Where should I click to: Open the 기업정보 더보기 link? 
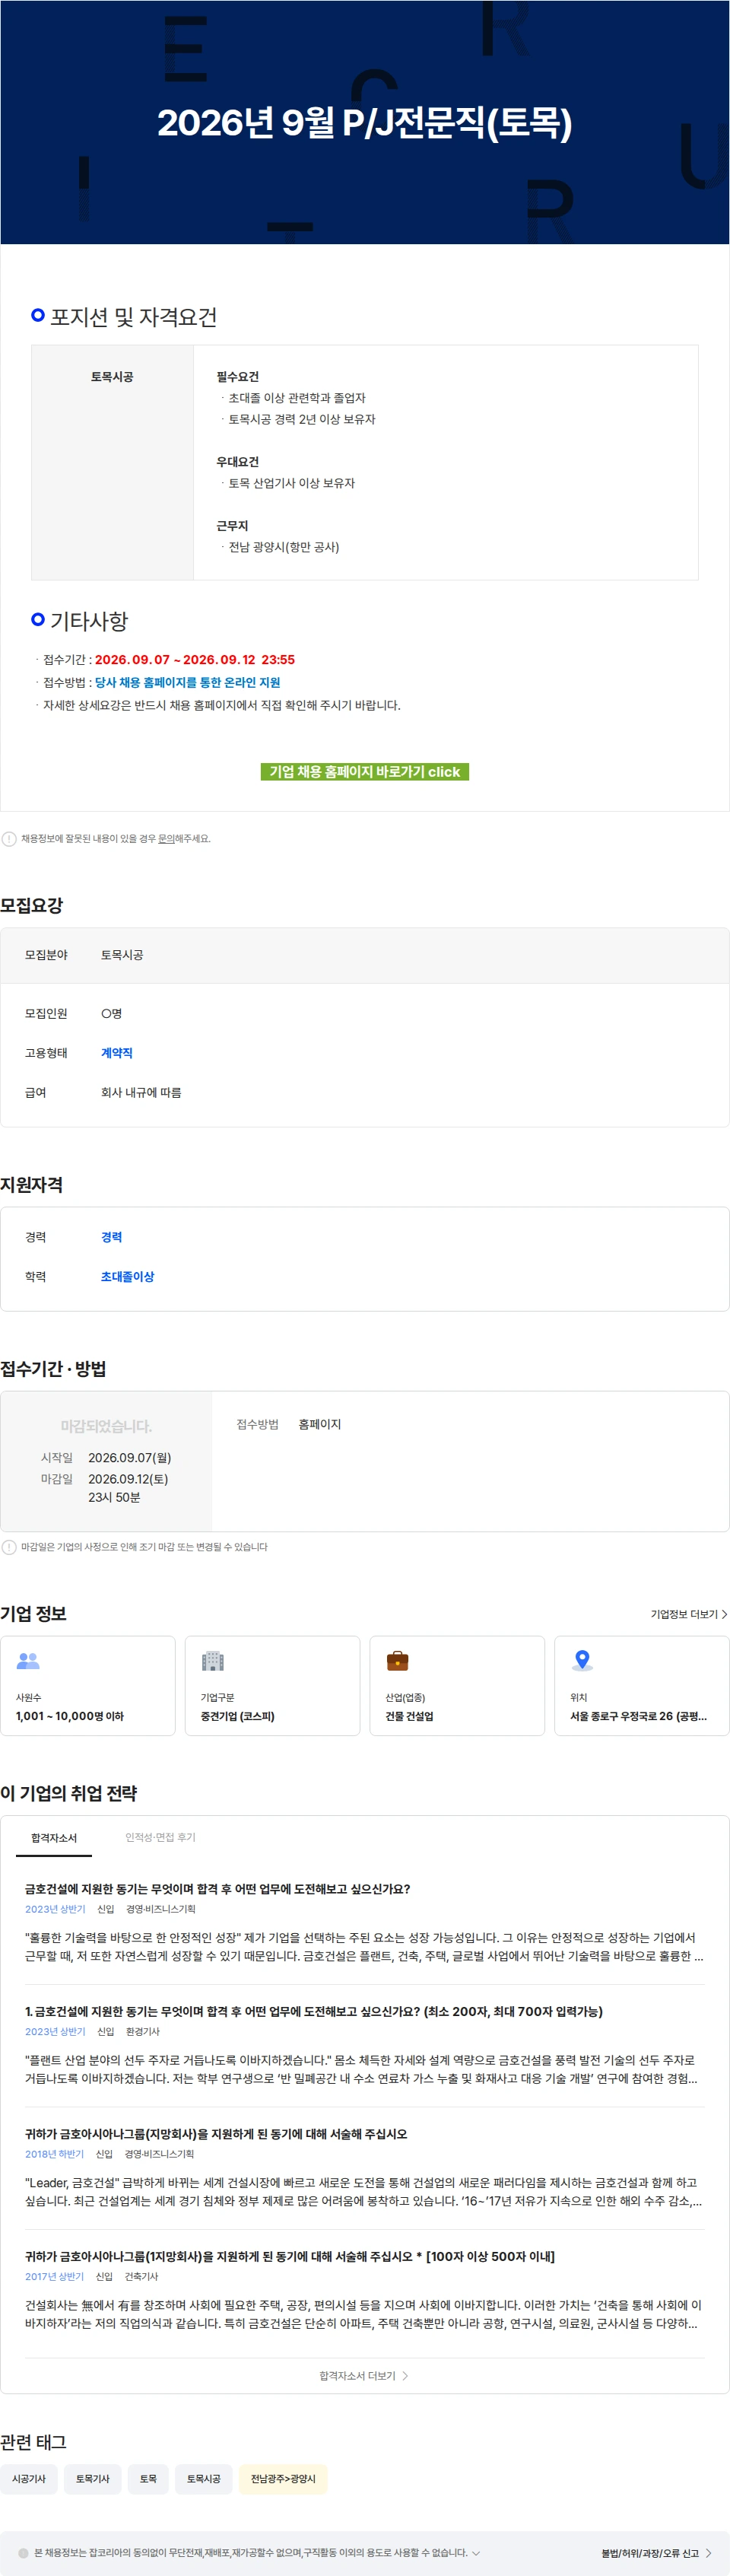(689, 1614)
